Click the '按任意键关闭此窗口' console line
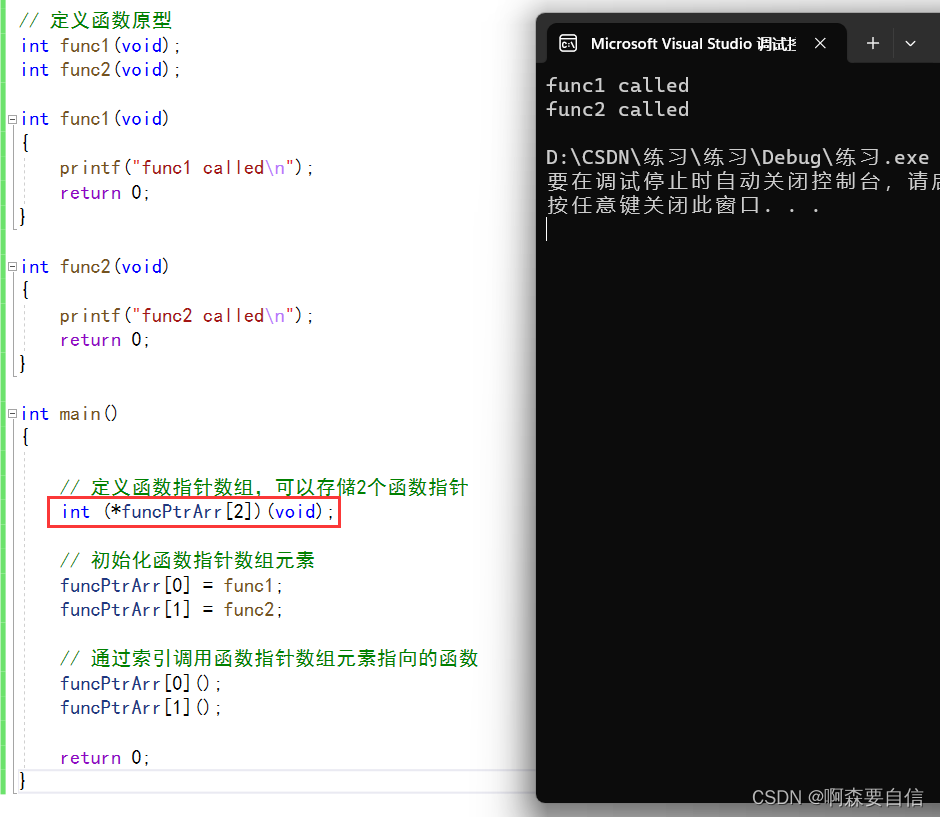The width and height of the screenshot is (940, 817). [682, 206]
